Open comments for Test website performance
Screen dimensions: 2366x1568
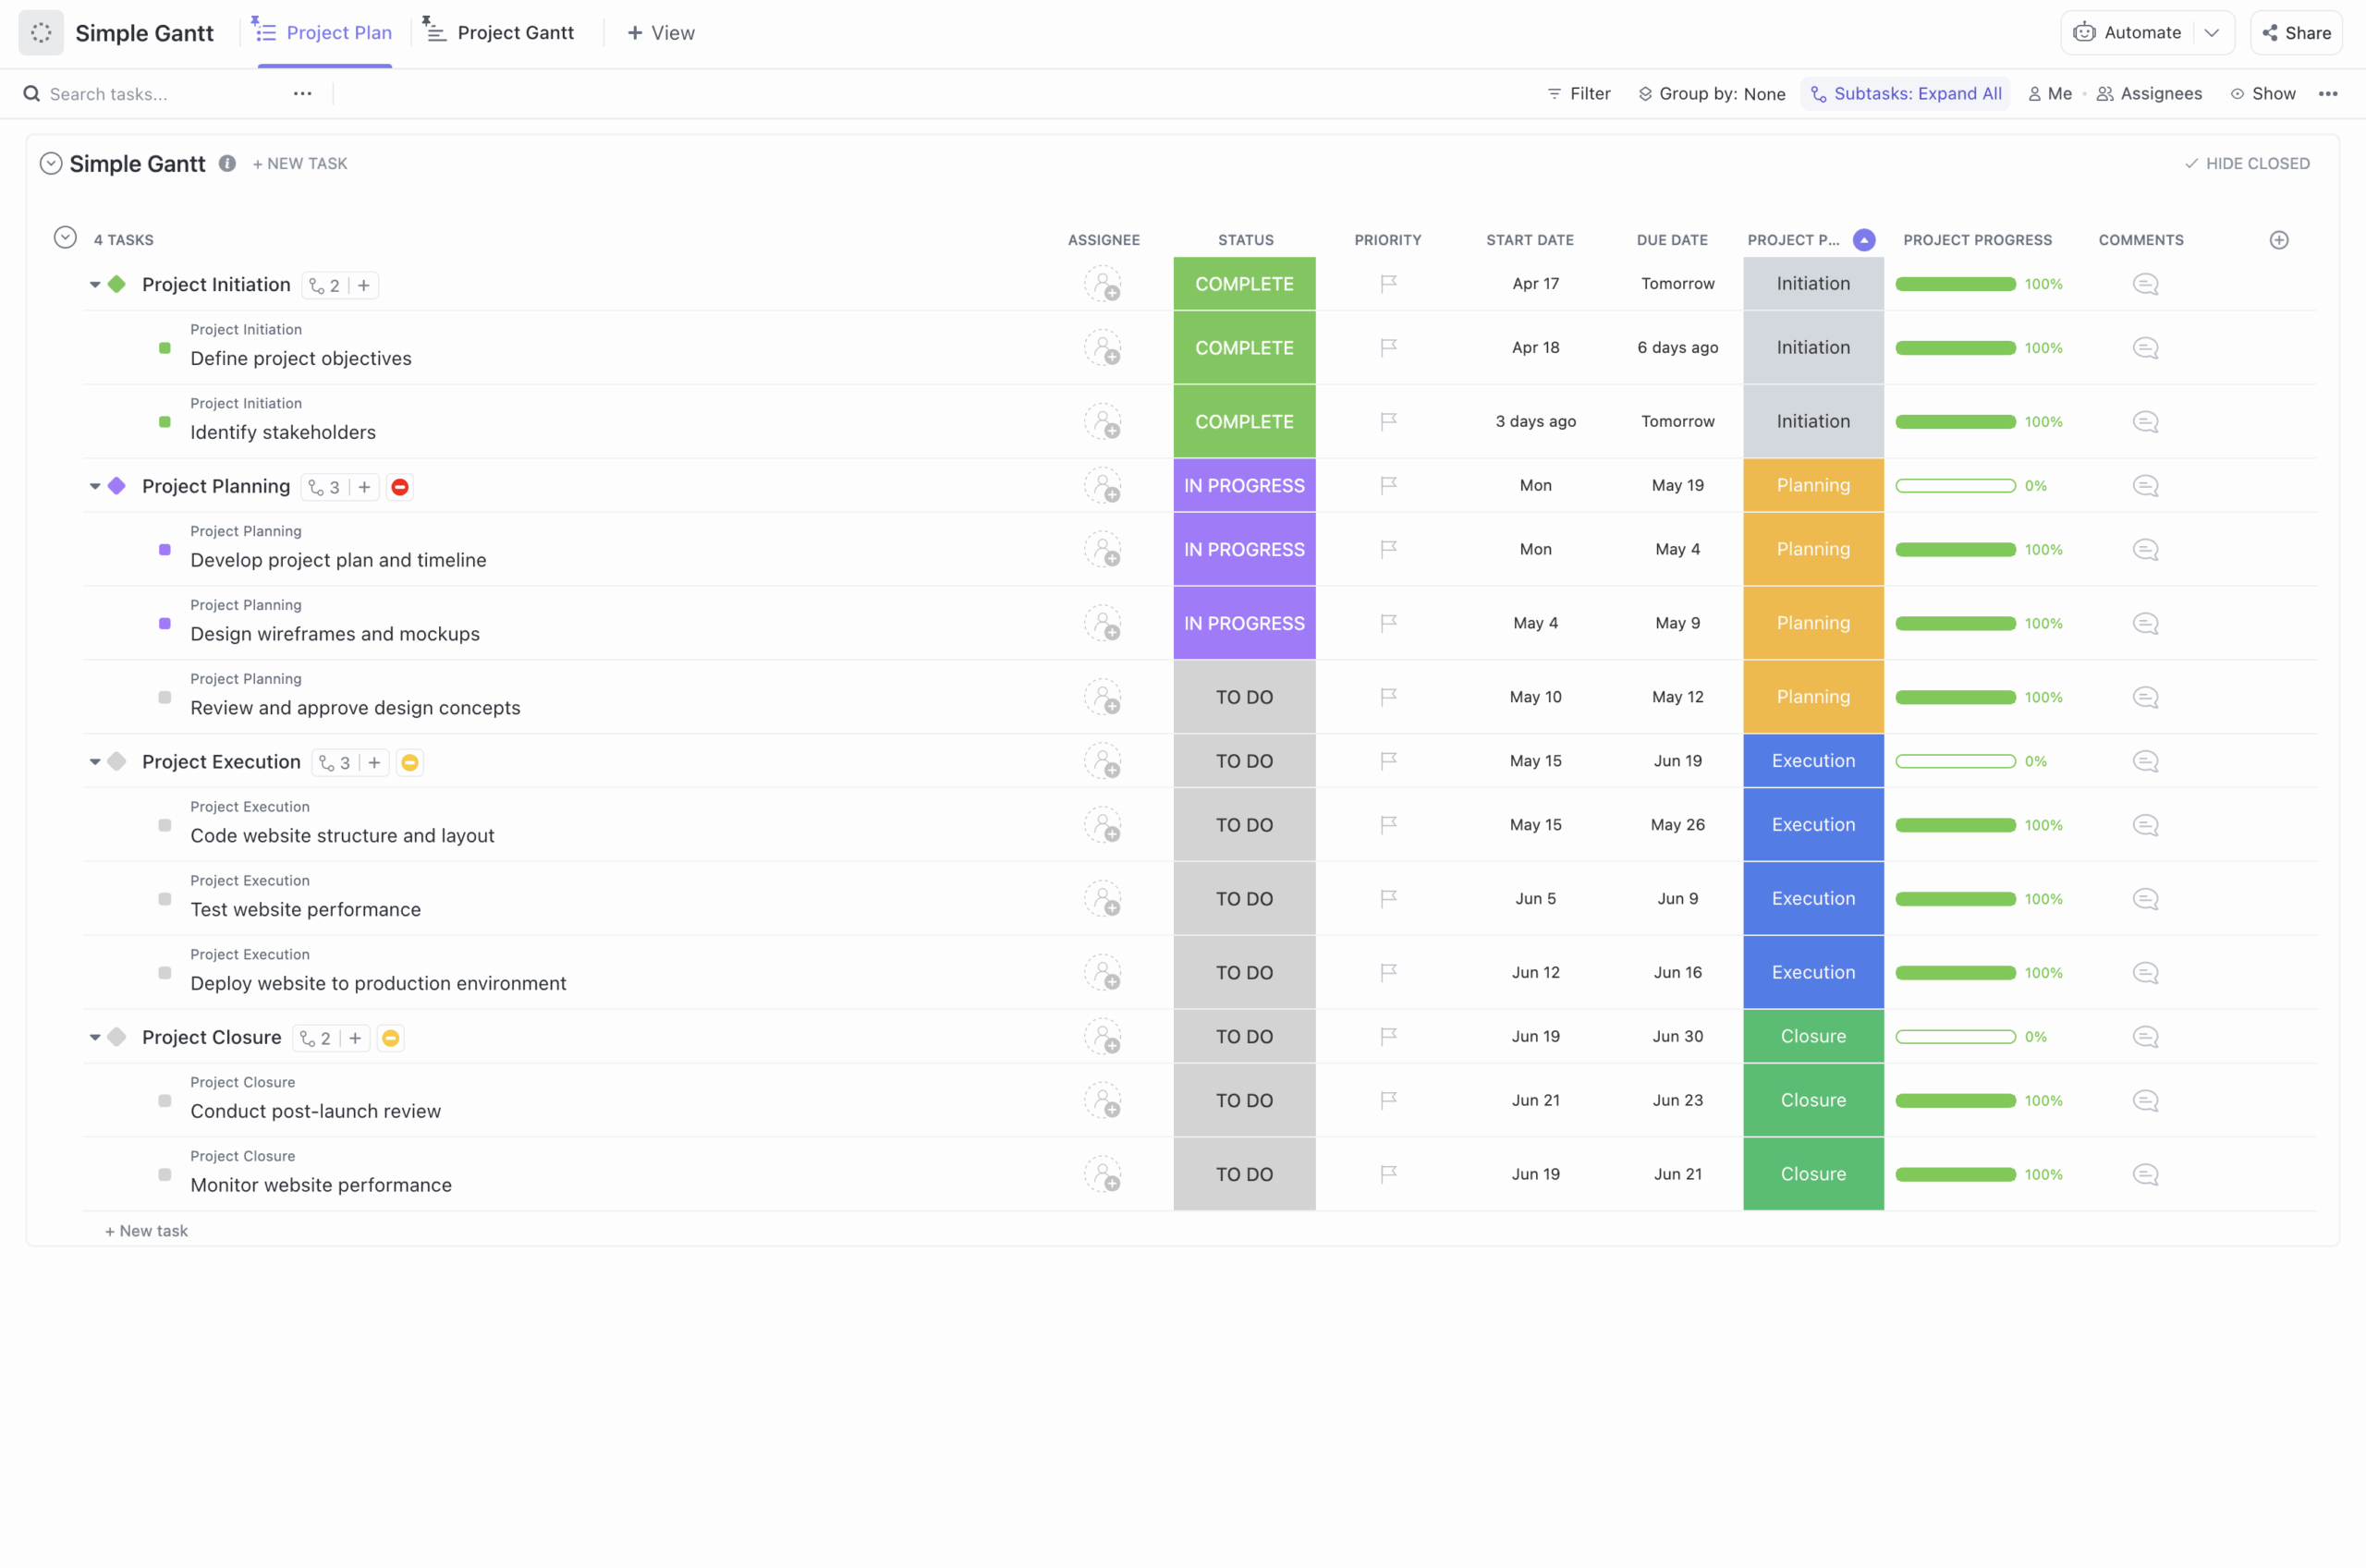click(x=2145, y=898)
